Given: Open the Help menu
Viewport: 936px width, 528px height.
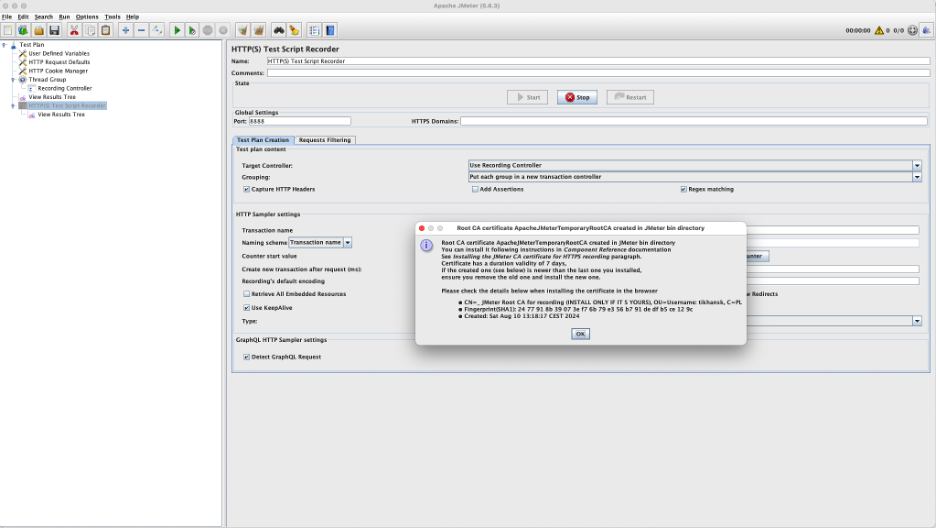Looking at the screenshot, I should (133, 17).
